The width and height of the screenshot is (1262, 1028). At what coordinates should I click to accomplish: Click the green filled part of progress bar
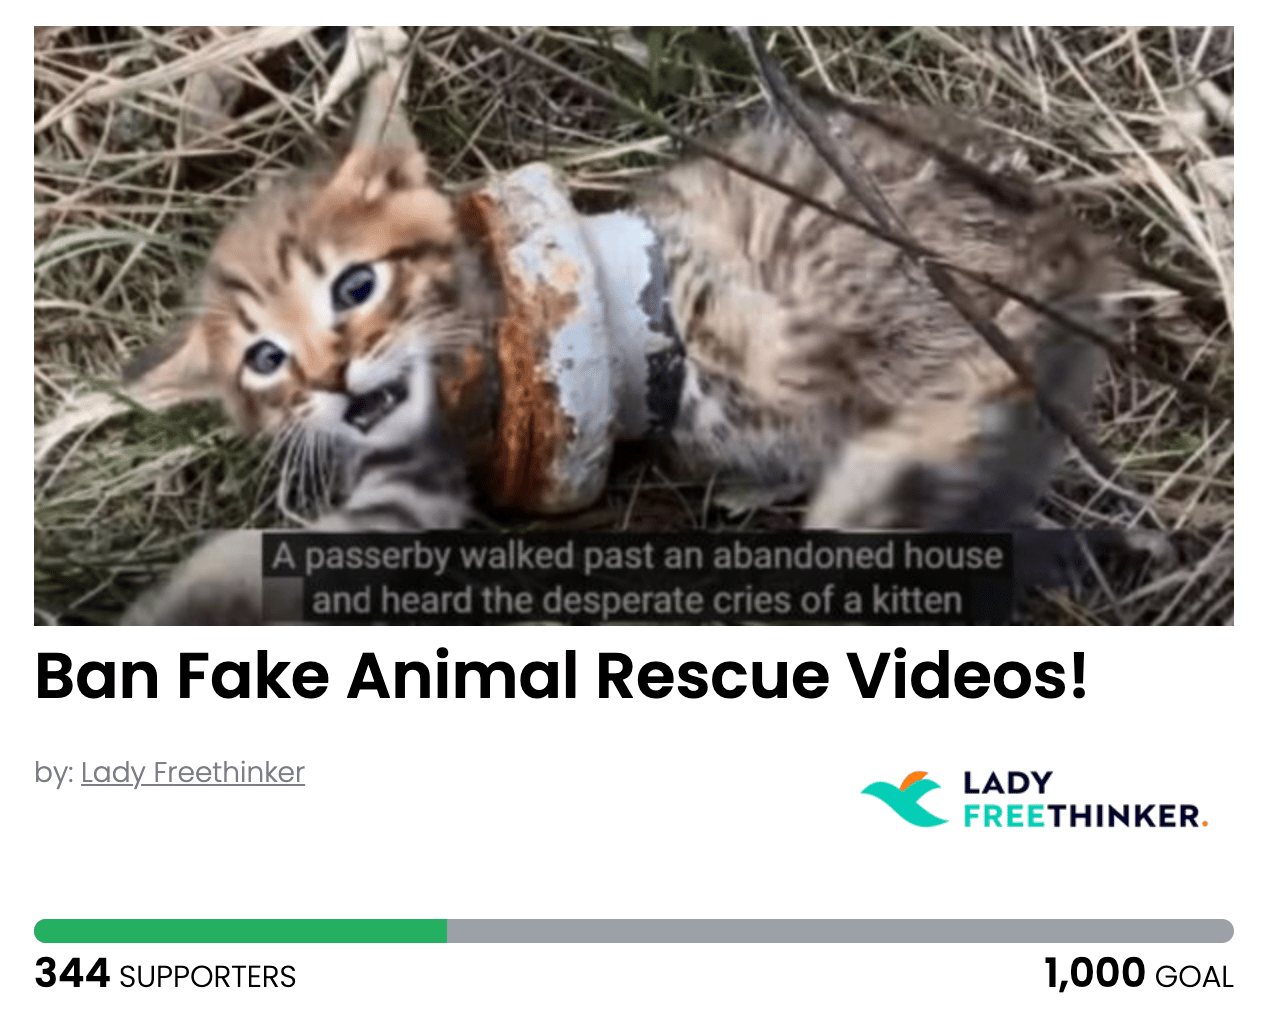(240, 931)
